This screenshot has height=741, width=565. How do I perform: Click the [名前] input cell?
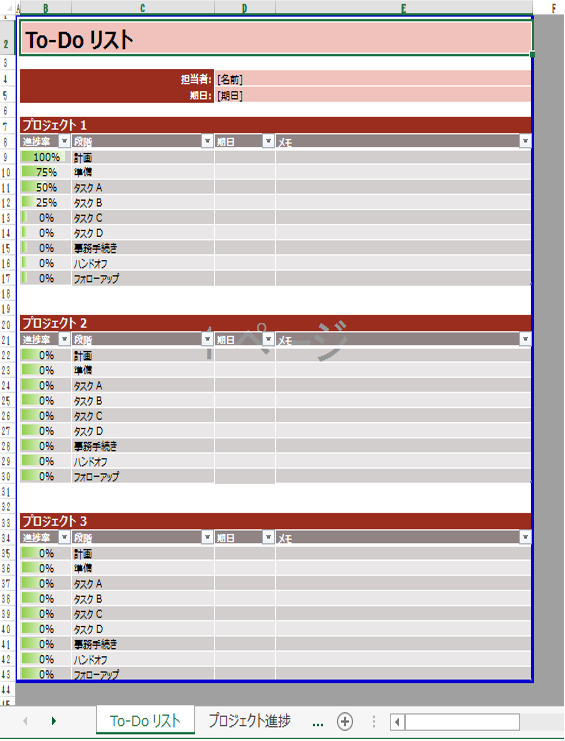click(373, 79)
